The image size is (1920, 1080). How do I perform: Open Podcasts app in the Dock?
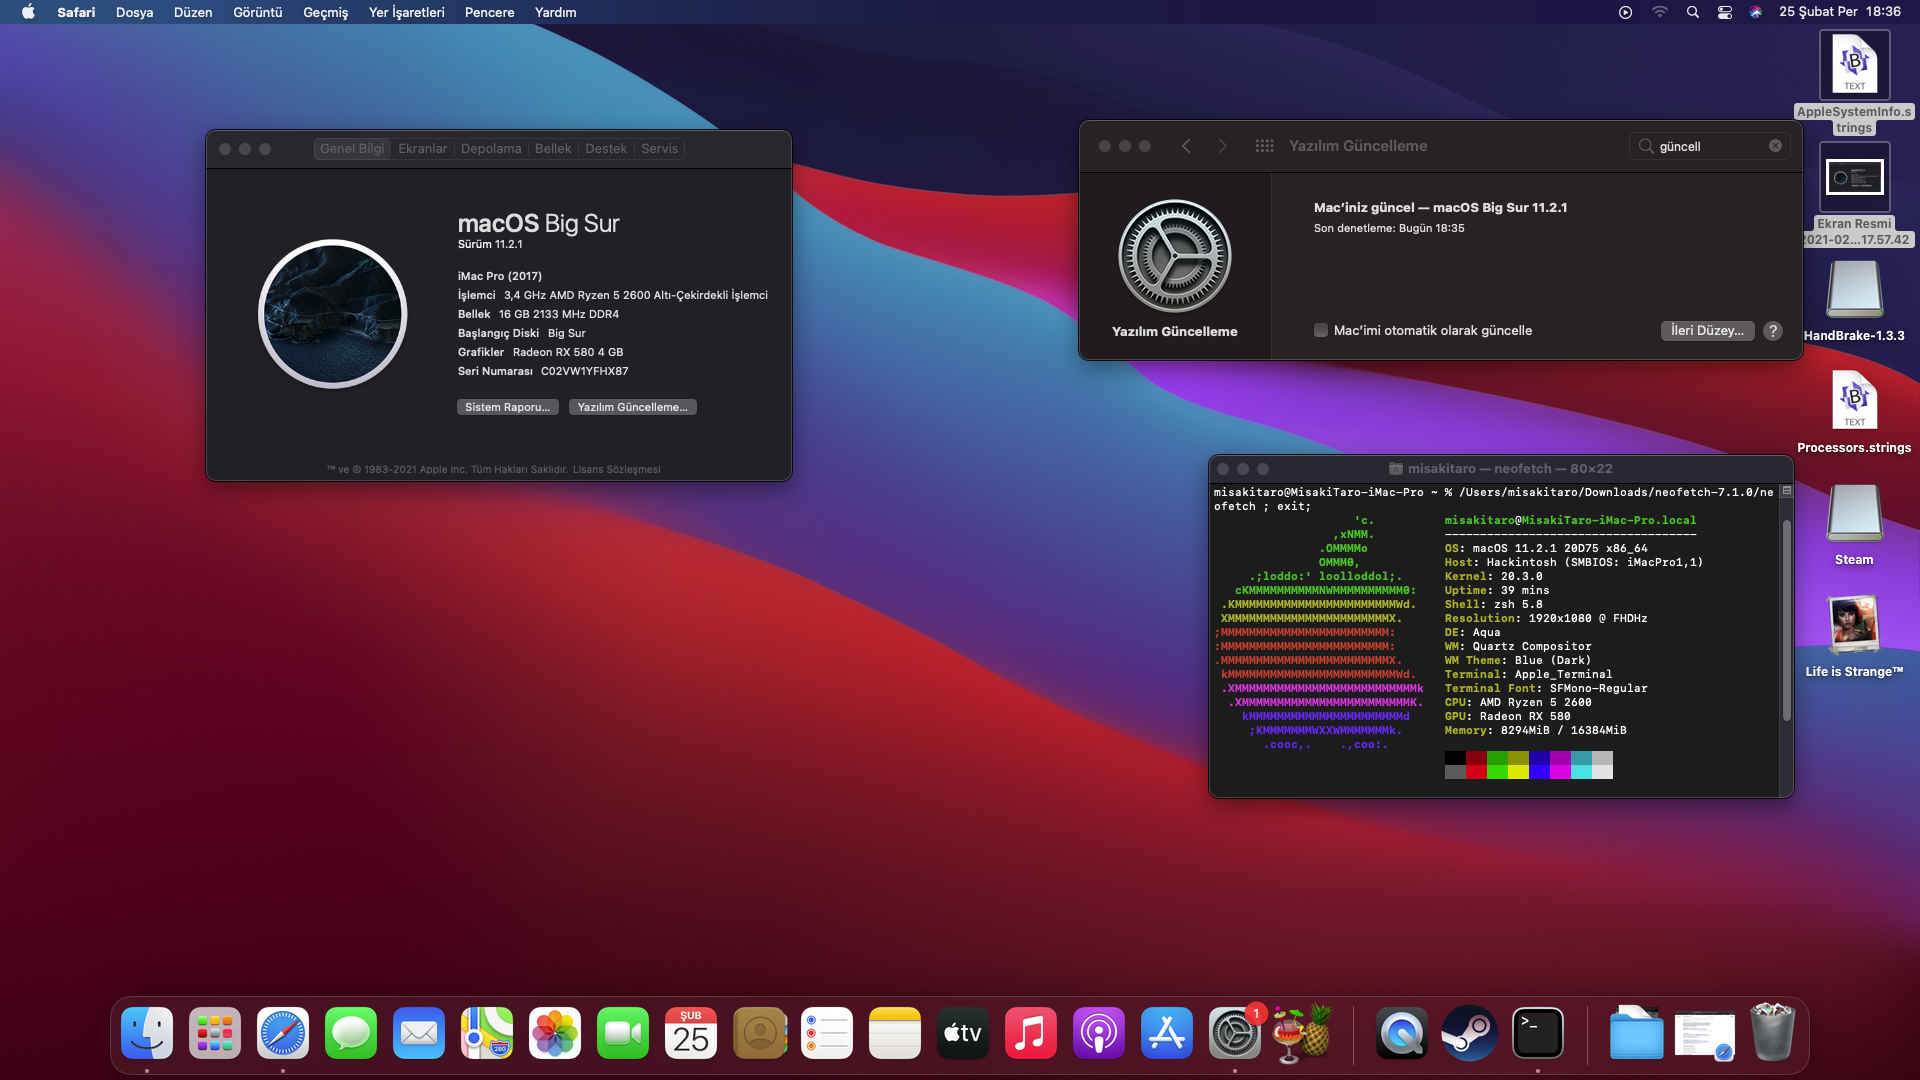(1098, 1033)
